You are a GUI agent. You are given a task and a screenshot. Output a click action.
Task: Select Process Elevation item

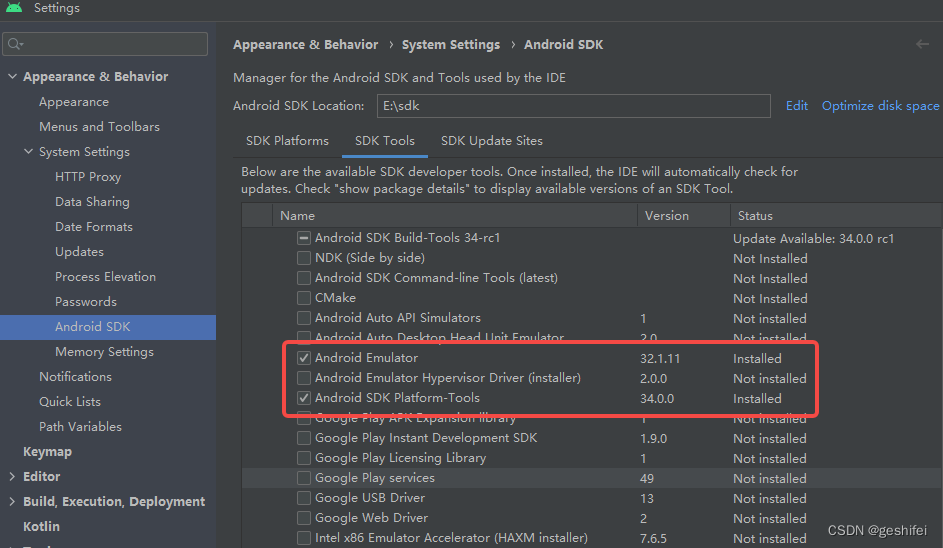(105, 277)
